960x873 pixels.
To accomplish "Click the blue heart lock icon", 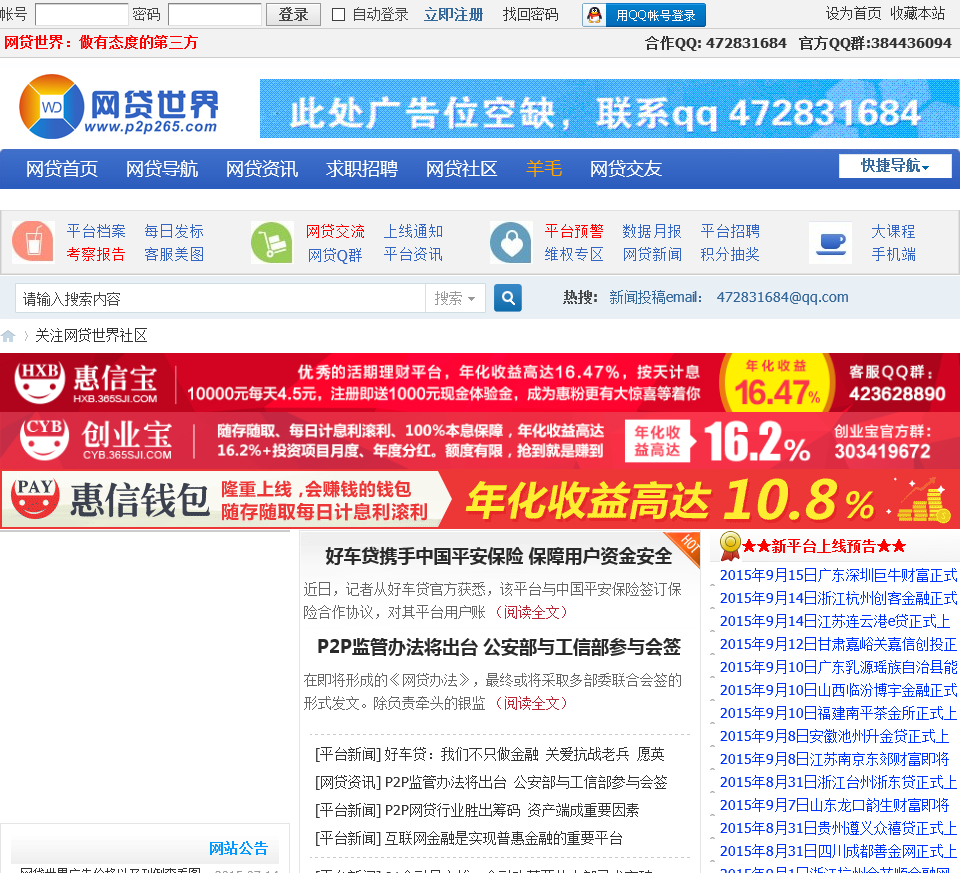I will point(511,242).
